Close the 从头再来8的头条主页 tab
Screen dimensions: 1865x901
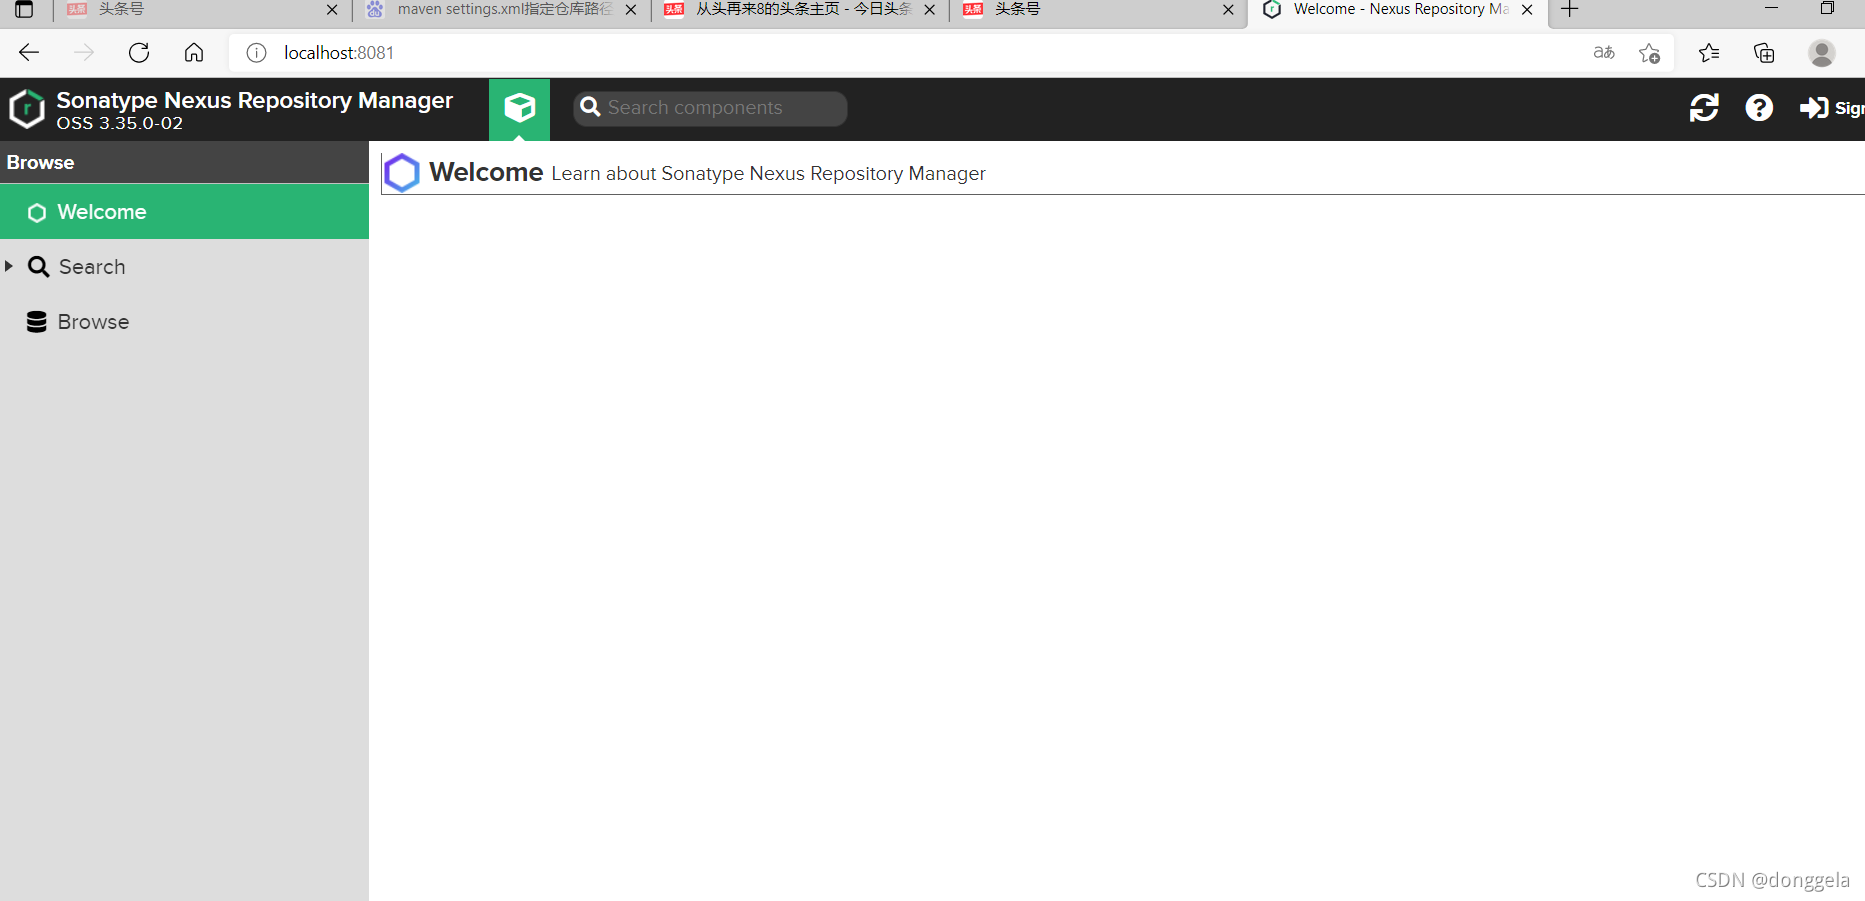click(930, 10)
